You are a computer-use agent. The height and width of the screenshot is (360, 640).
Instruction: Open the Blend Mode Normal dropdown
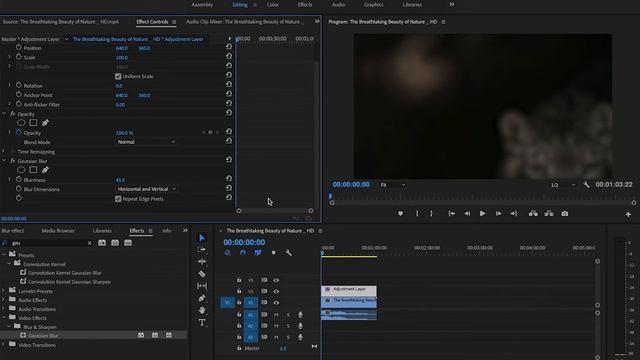click(x=147, y=142)
